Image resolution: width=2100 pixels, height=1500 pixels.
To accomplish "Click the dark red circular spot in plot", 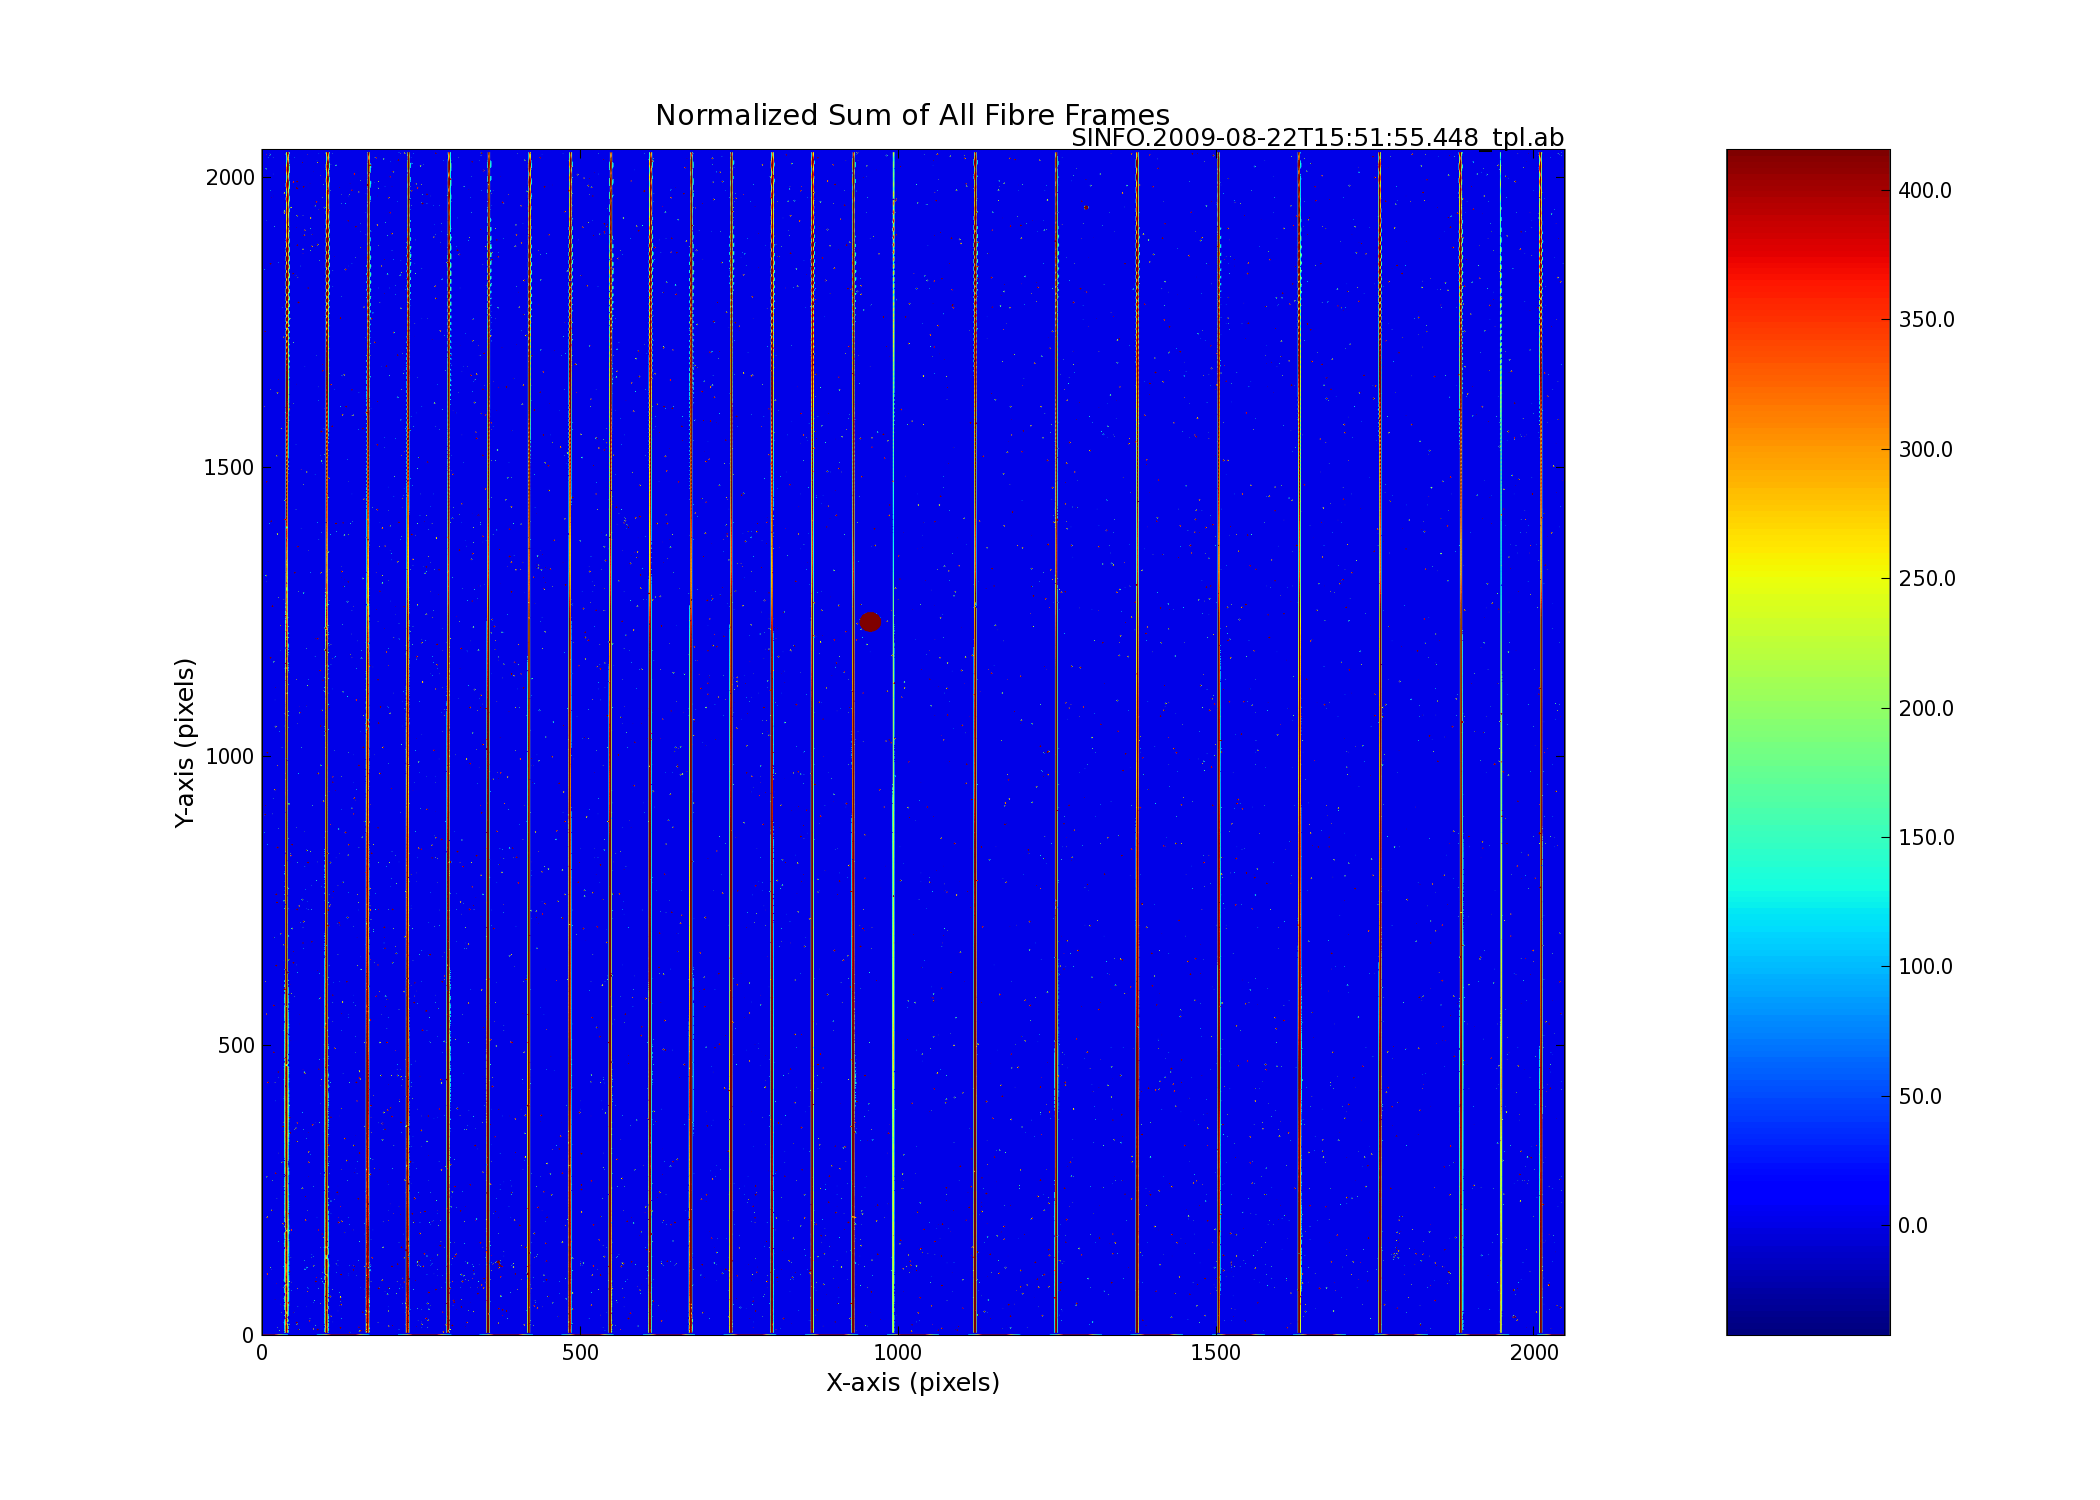I will [869, 621].
